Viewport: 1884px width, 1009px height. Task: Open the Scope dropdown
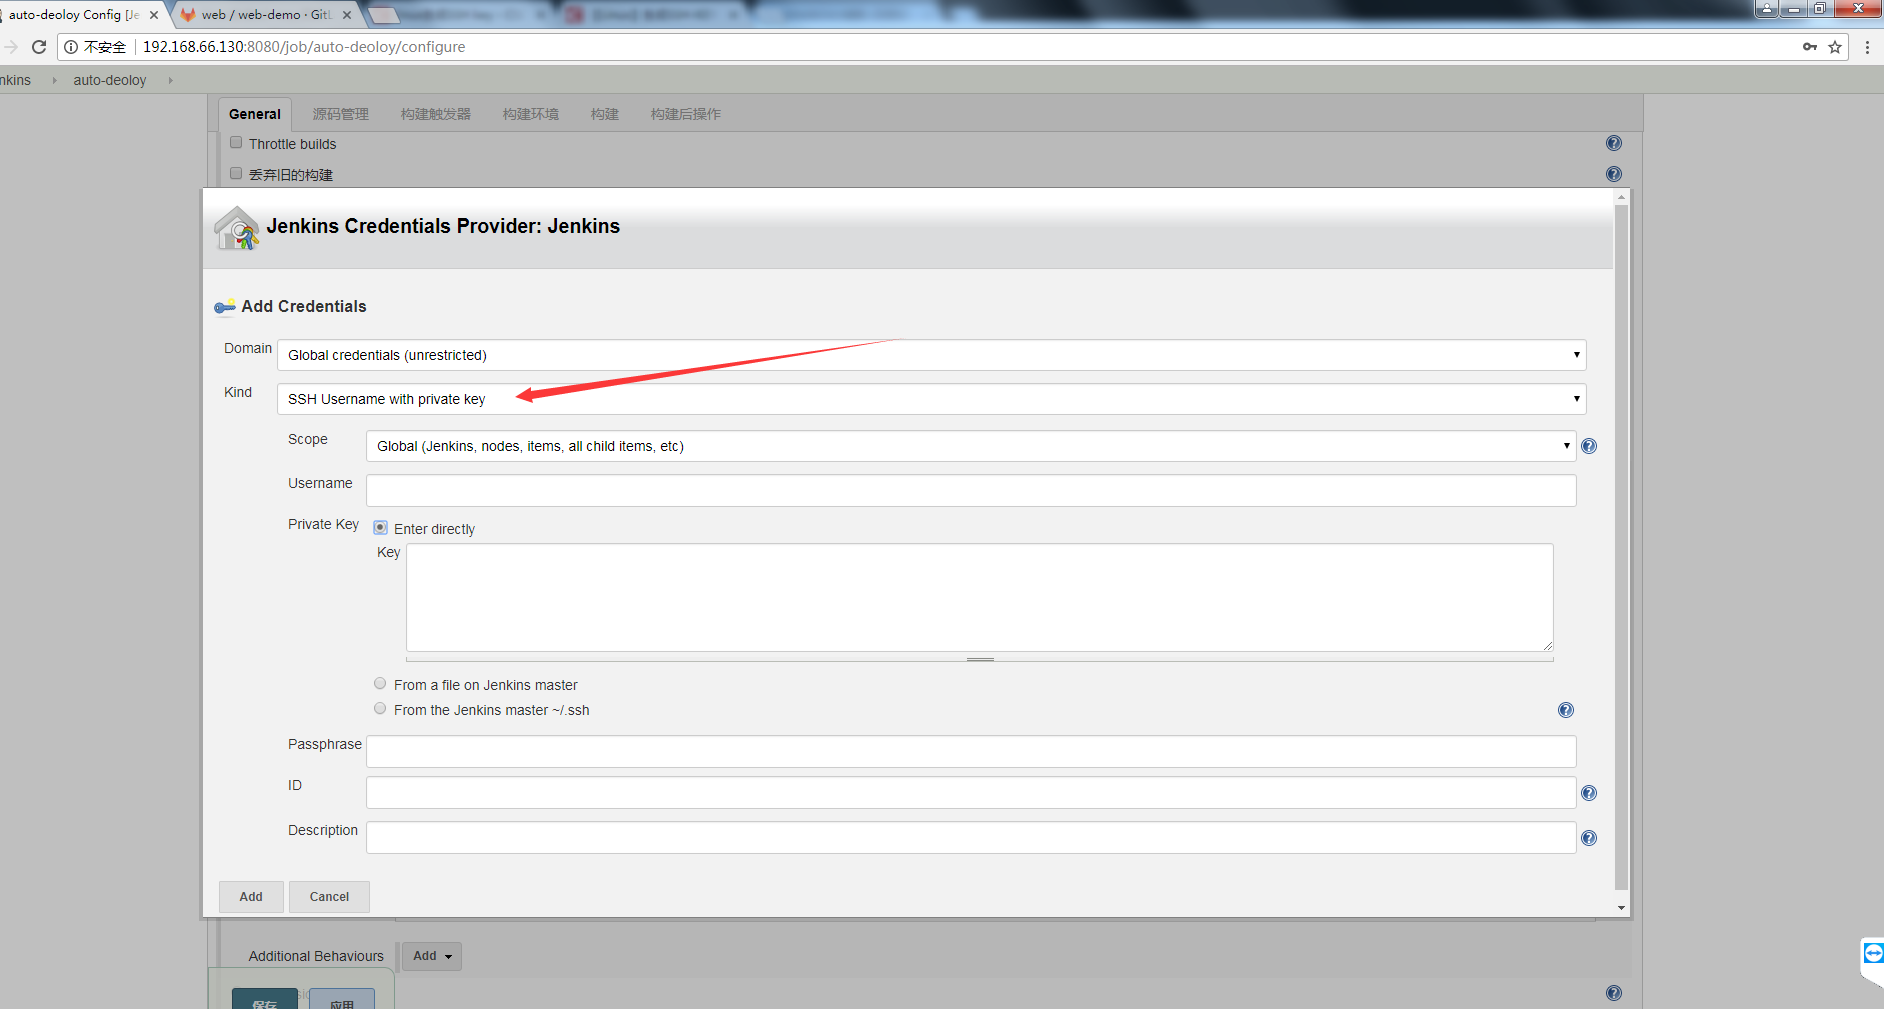pyautogui.click(x=971, y=446)
